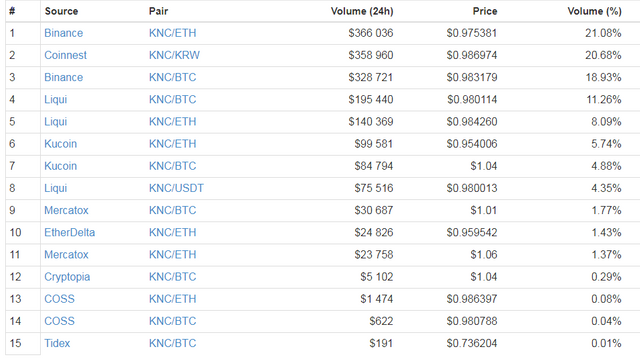
Task: Open the Cryptopia source link
Action: 67,277
